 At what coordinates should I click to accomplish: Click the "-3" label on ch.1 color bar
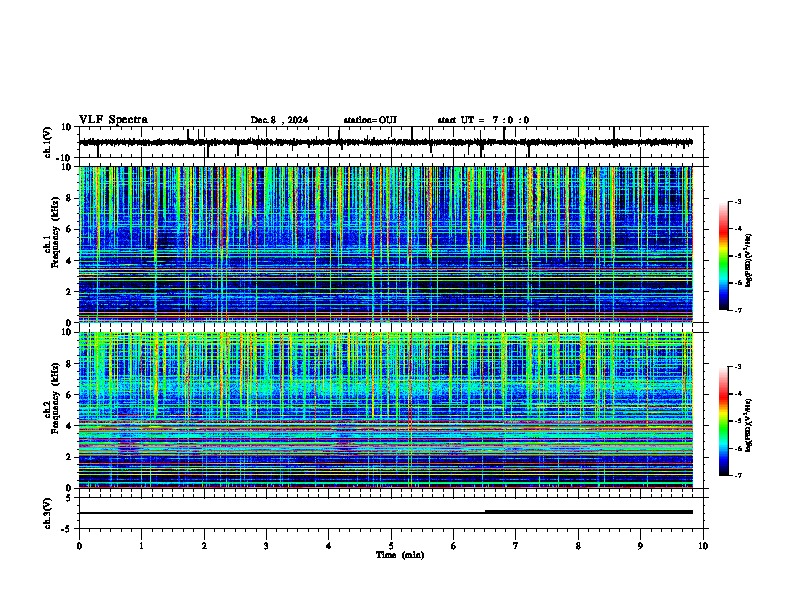click(x=737, y=201)
